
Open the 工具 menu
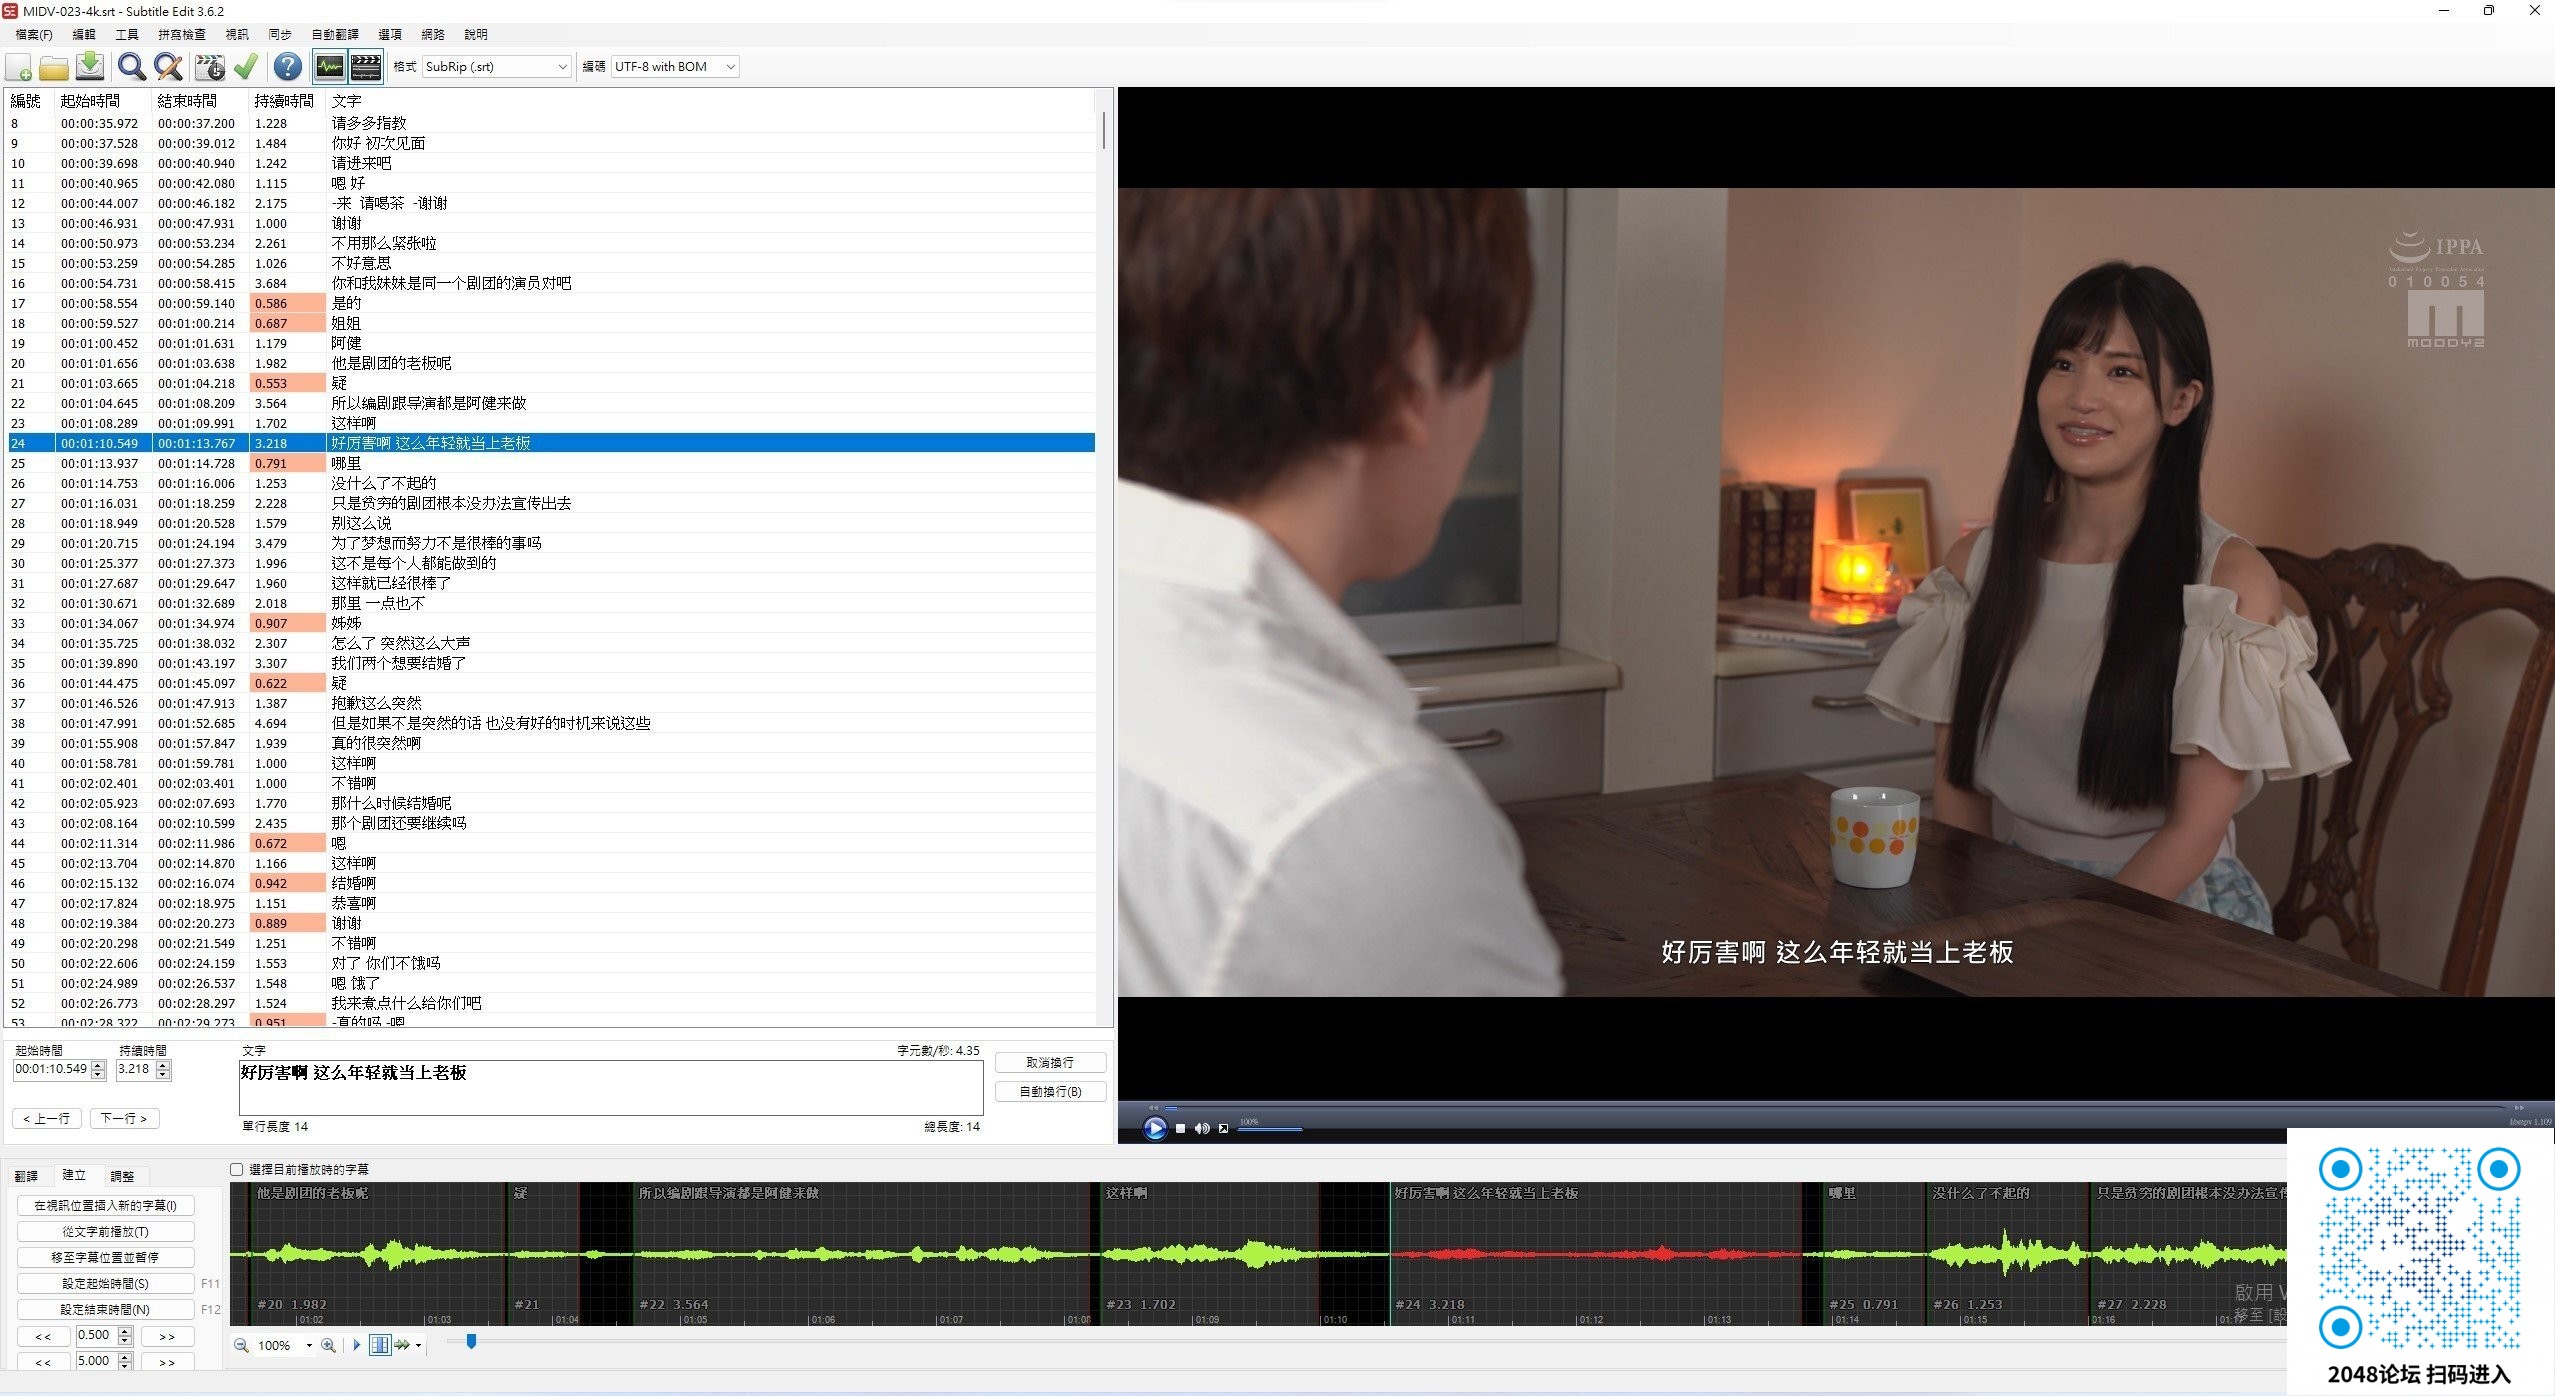point(127,34)
